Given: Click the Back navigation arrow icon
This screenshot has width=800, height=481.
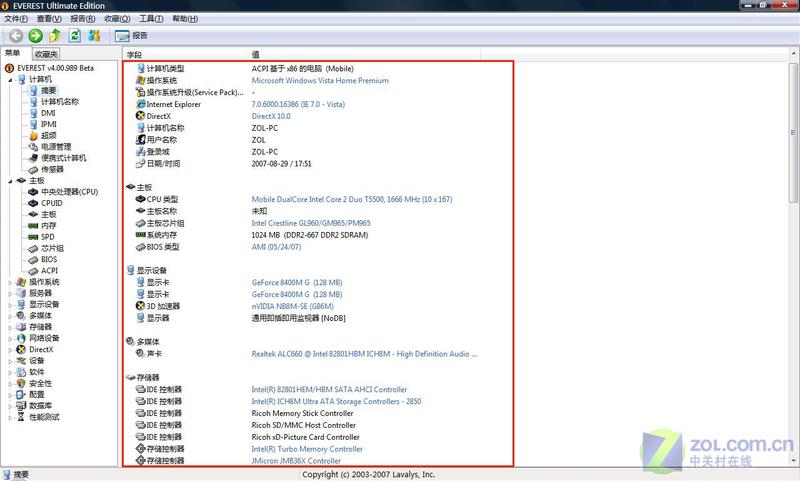Looking at the screenshot, I should click(16, 35).
